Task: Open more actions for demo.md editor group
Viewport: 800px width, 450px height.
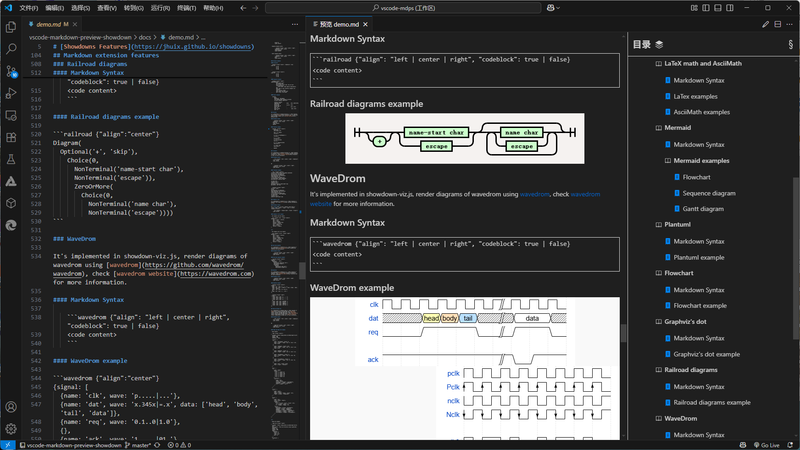Action: click(x=295, y=24)
